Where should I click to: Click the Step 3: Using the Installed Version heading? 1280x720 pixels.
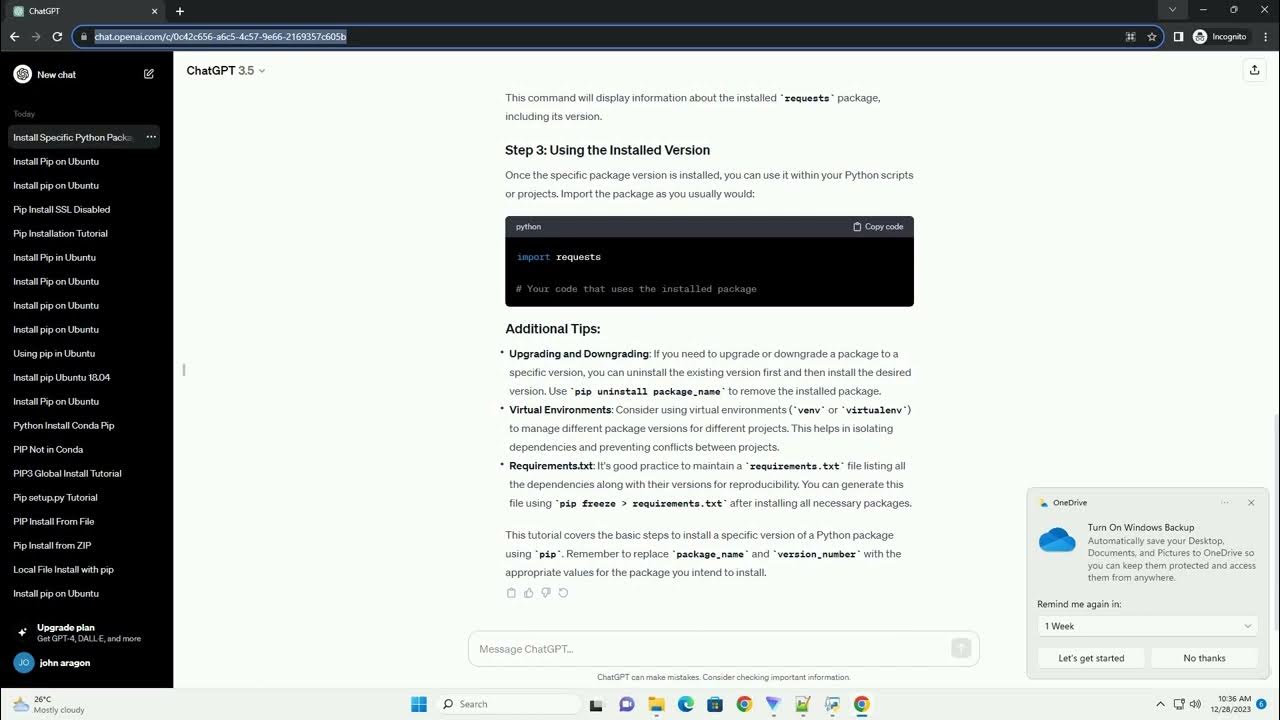pyautogui.click(x=607, y=150)
